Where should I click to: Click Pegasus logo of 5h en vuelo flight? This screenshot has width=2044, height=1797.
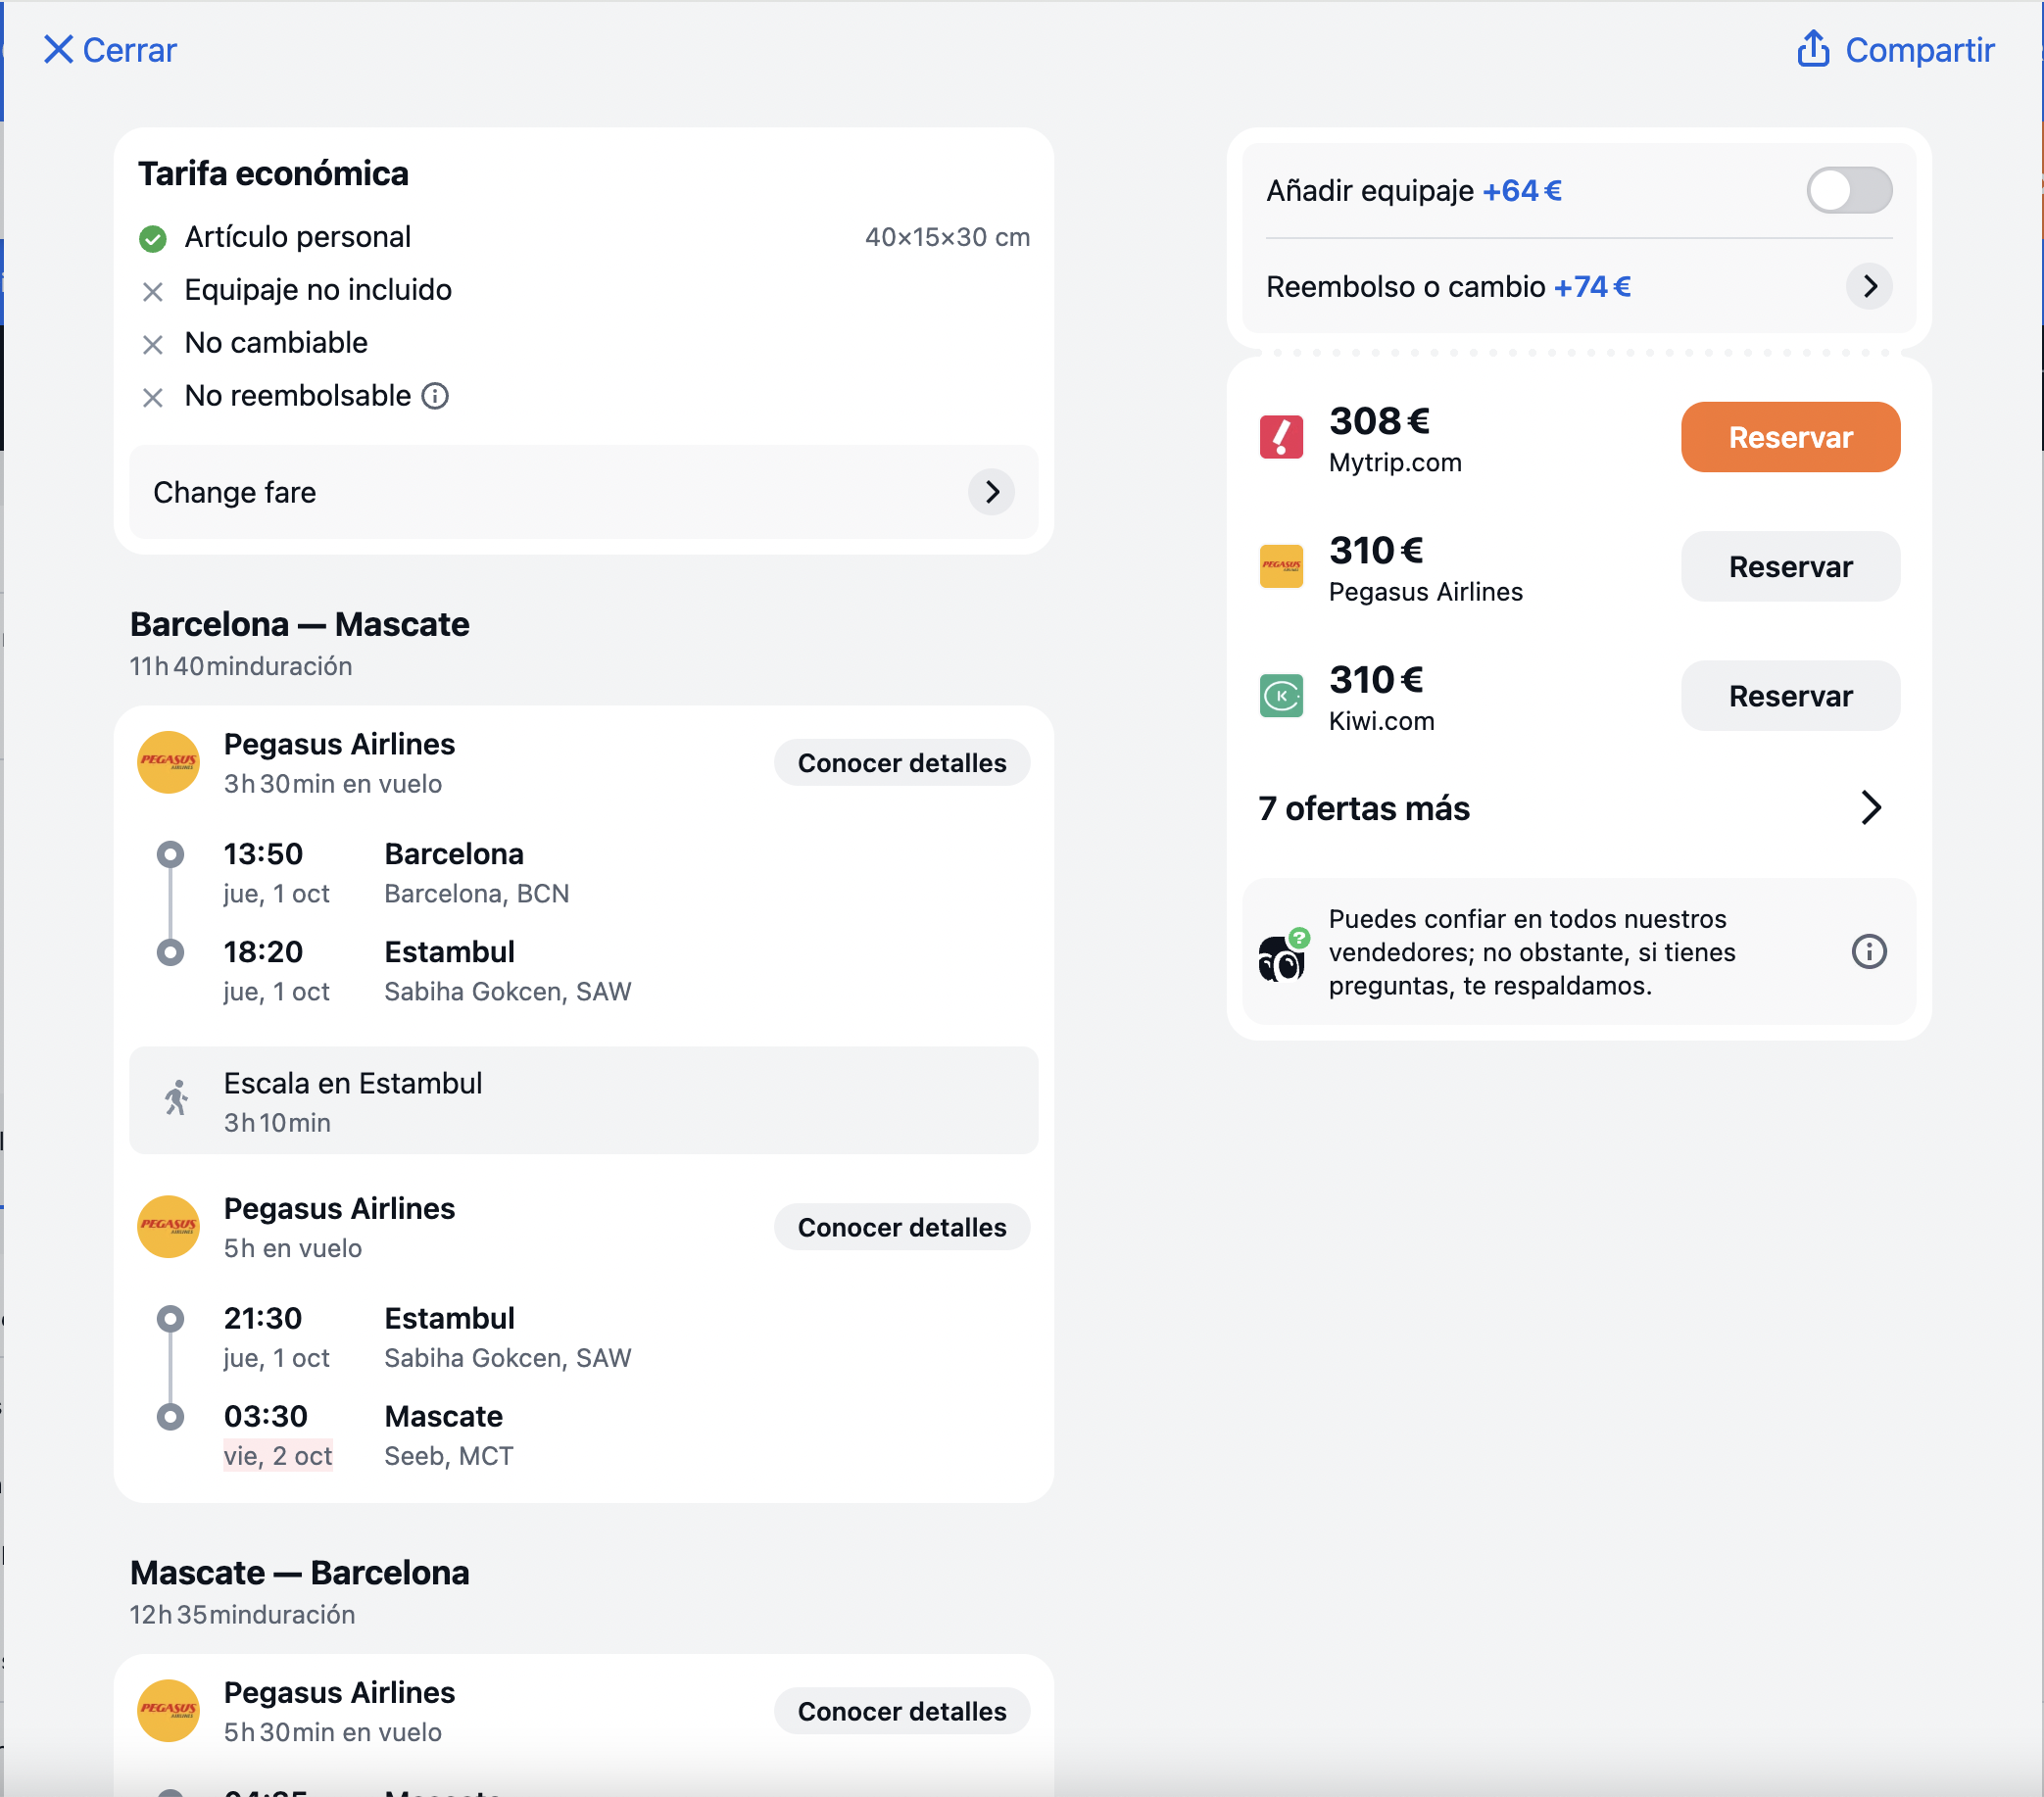tap(168, 1227)
